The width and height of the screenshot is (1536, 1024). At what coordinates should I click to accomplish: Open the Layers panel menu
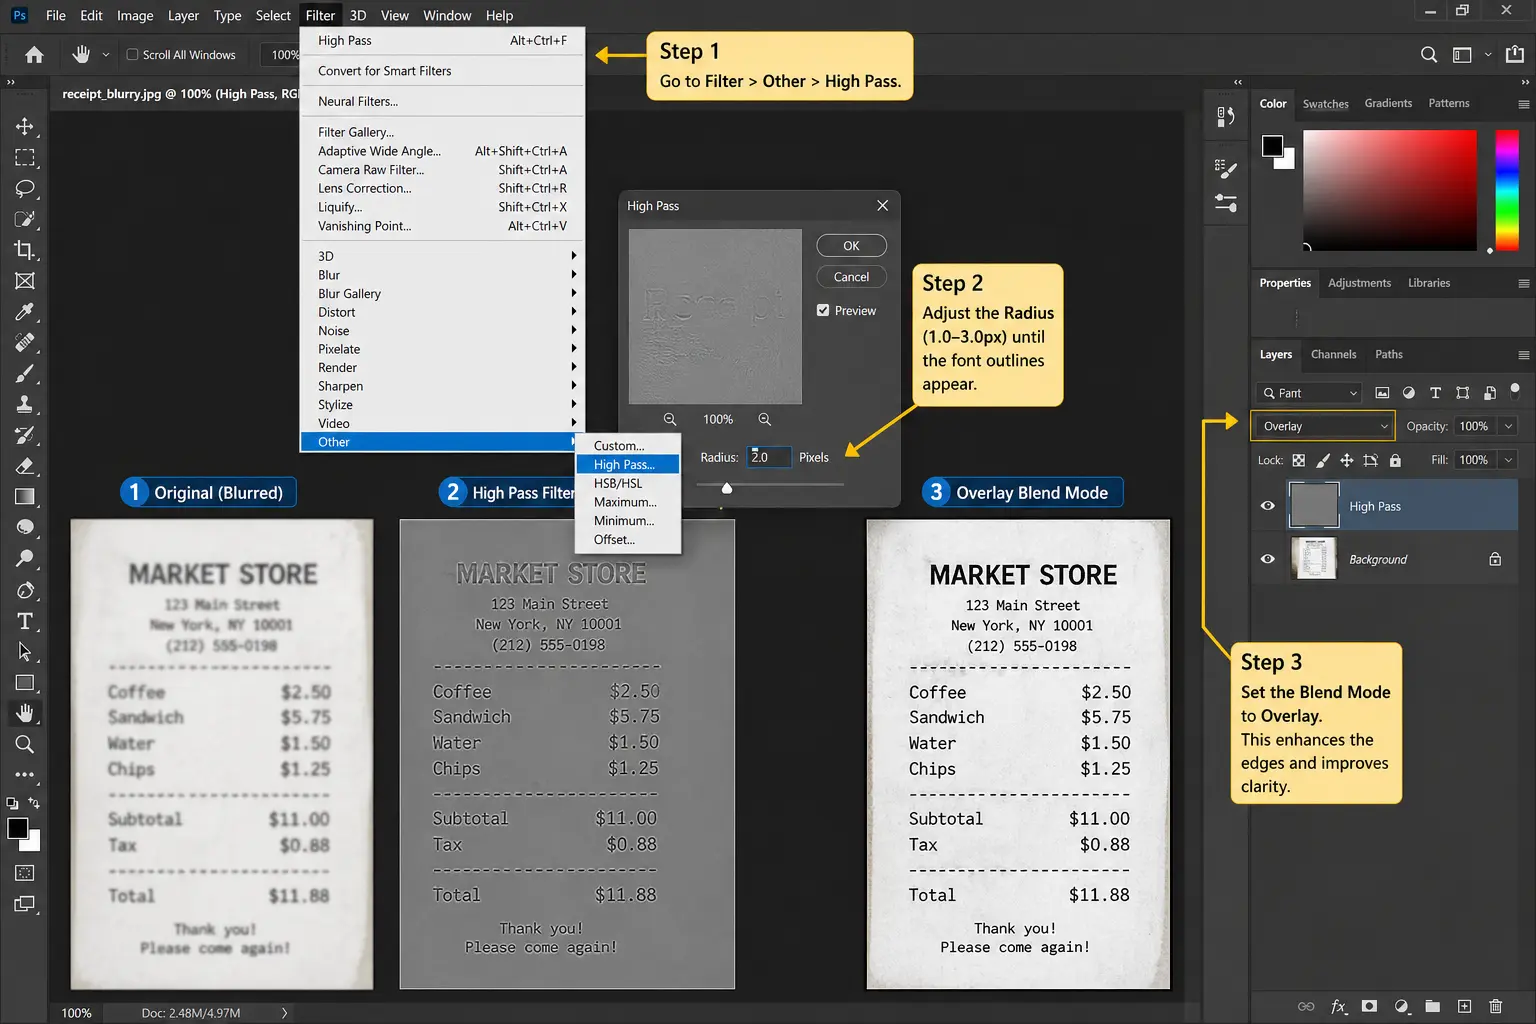click(x=1523, y=355)
